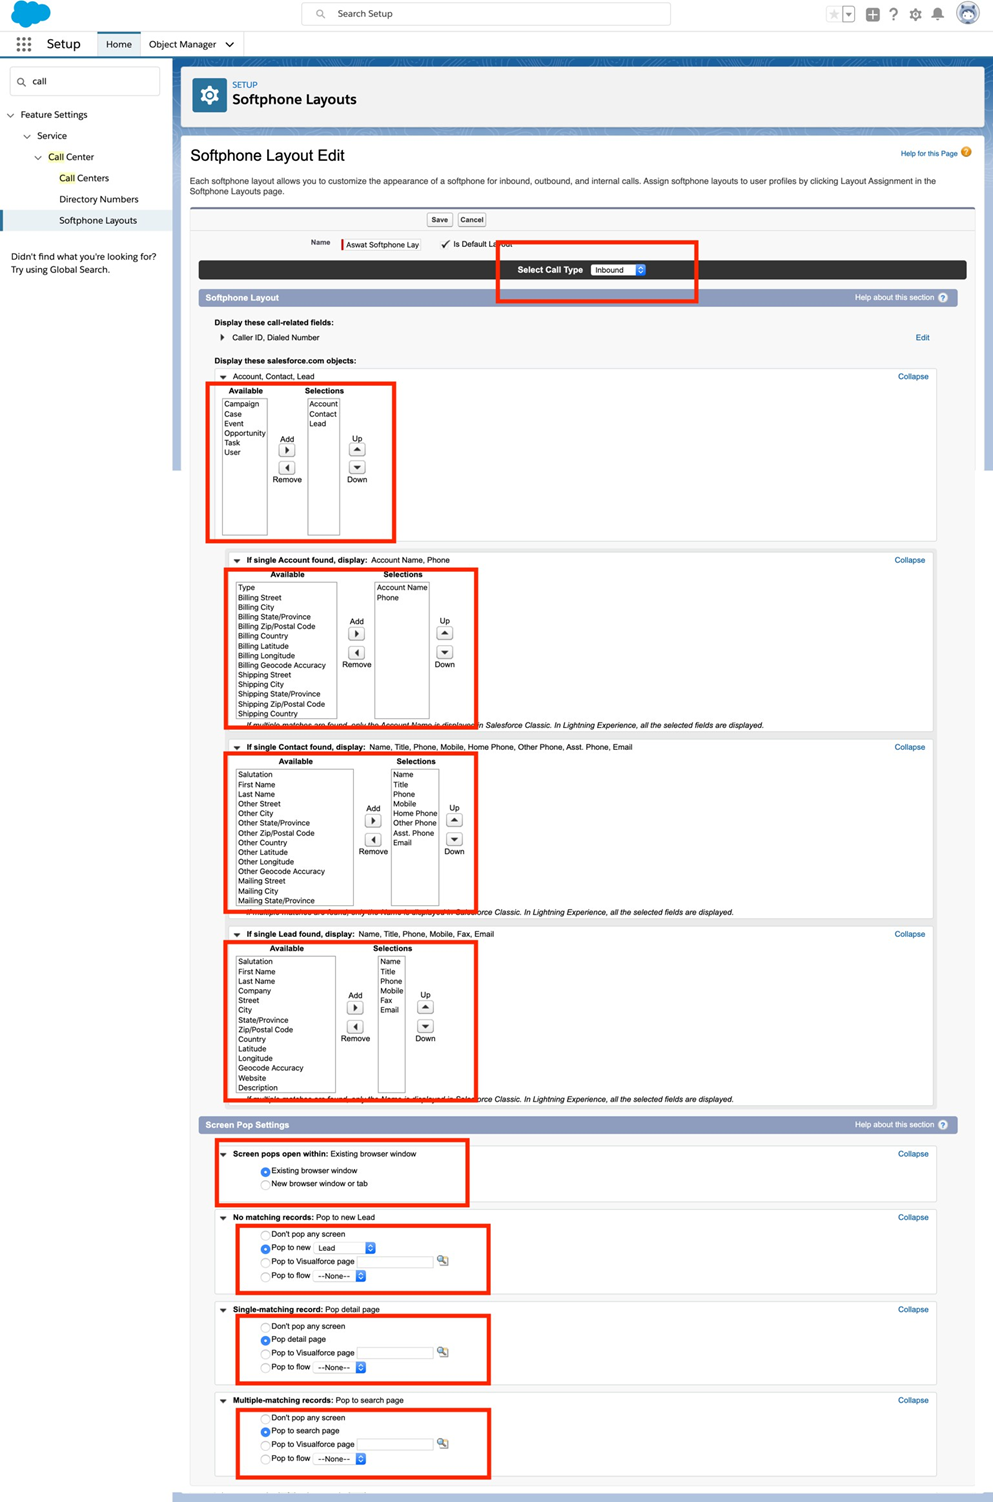Open Object Manager tab dropdown chevron
This screenshot has height=1502, width=993.
pyautogui.click(x=230, y=45)
